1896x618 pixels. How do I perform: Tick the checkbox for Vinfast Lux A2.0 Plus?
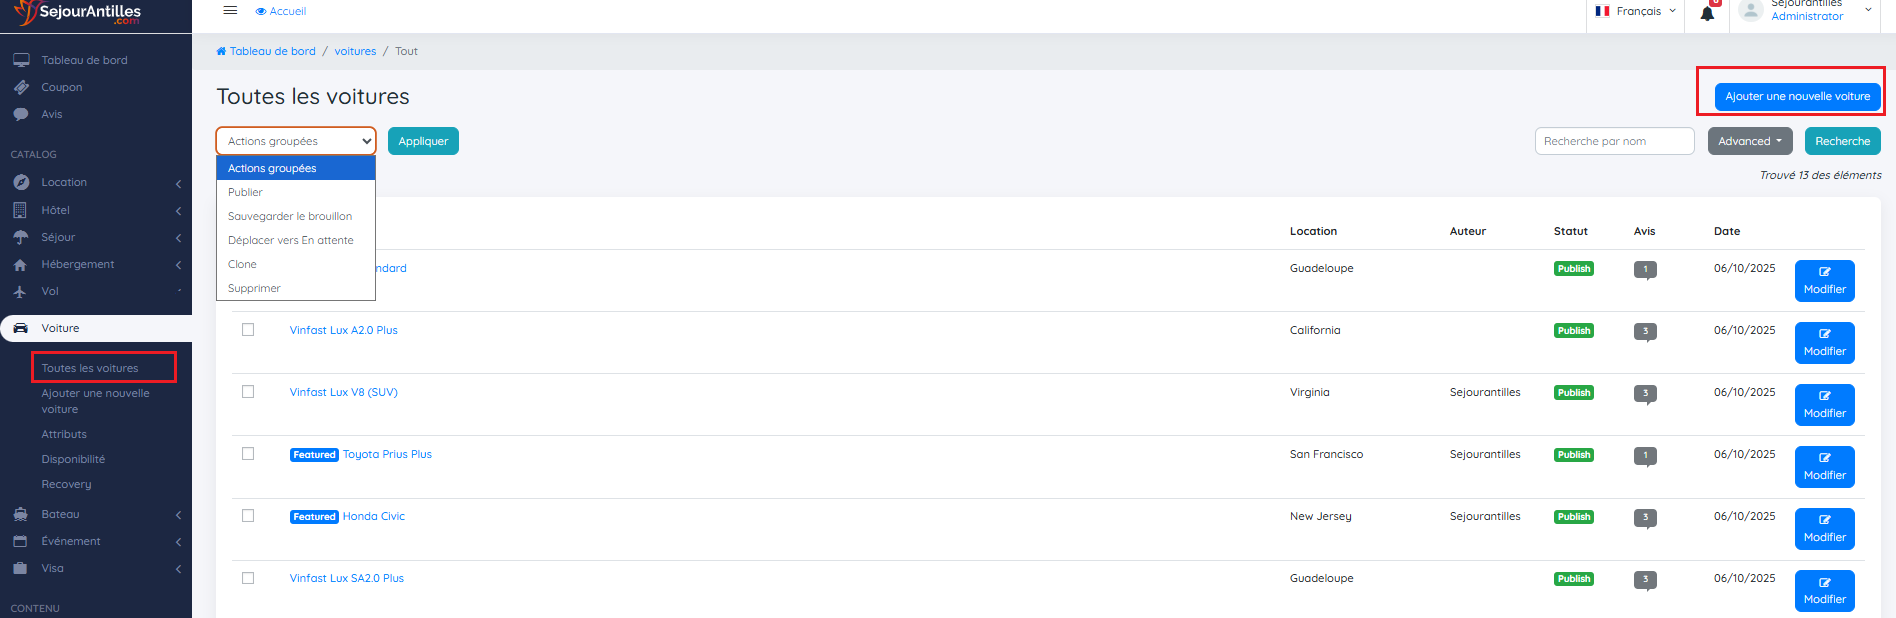(x=248, y=330)
